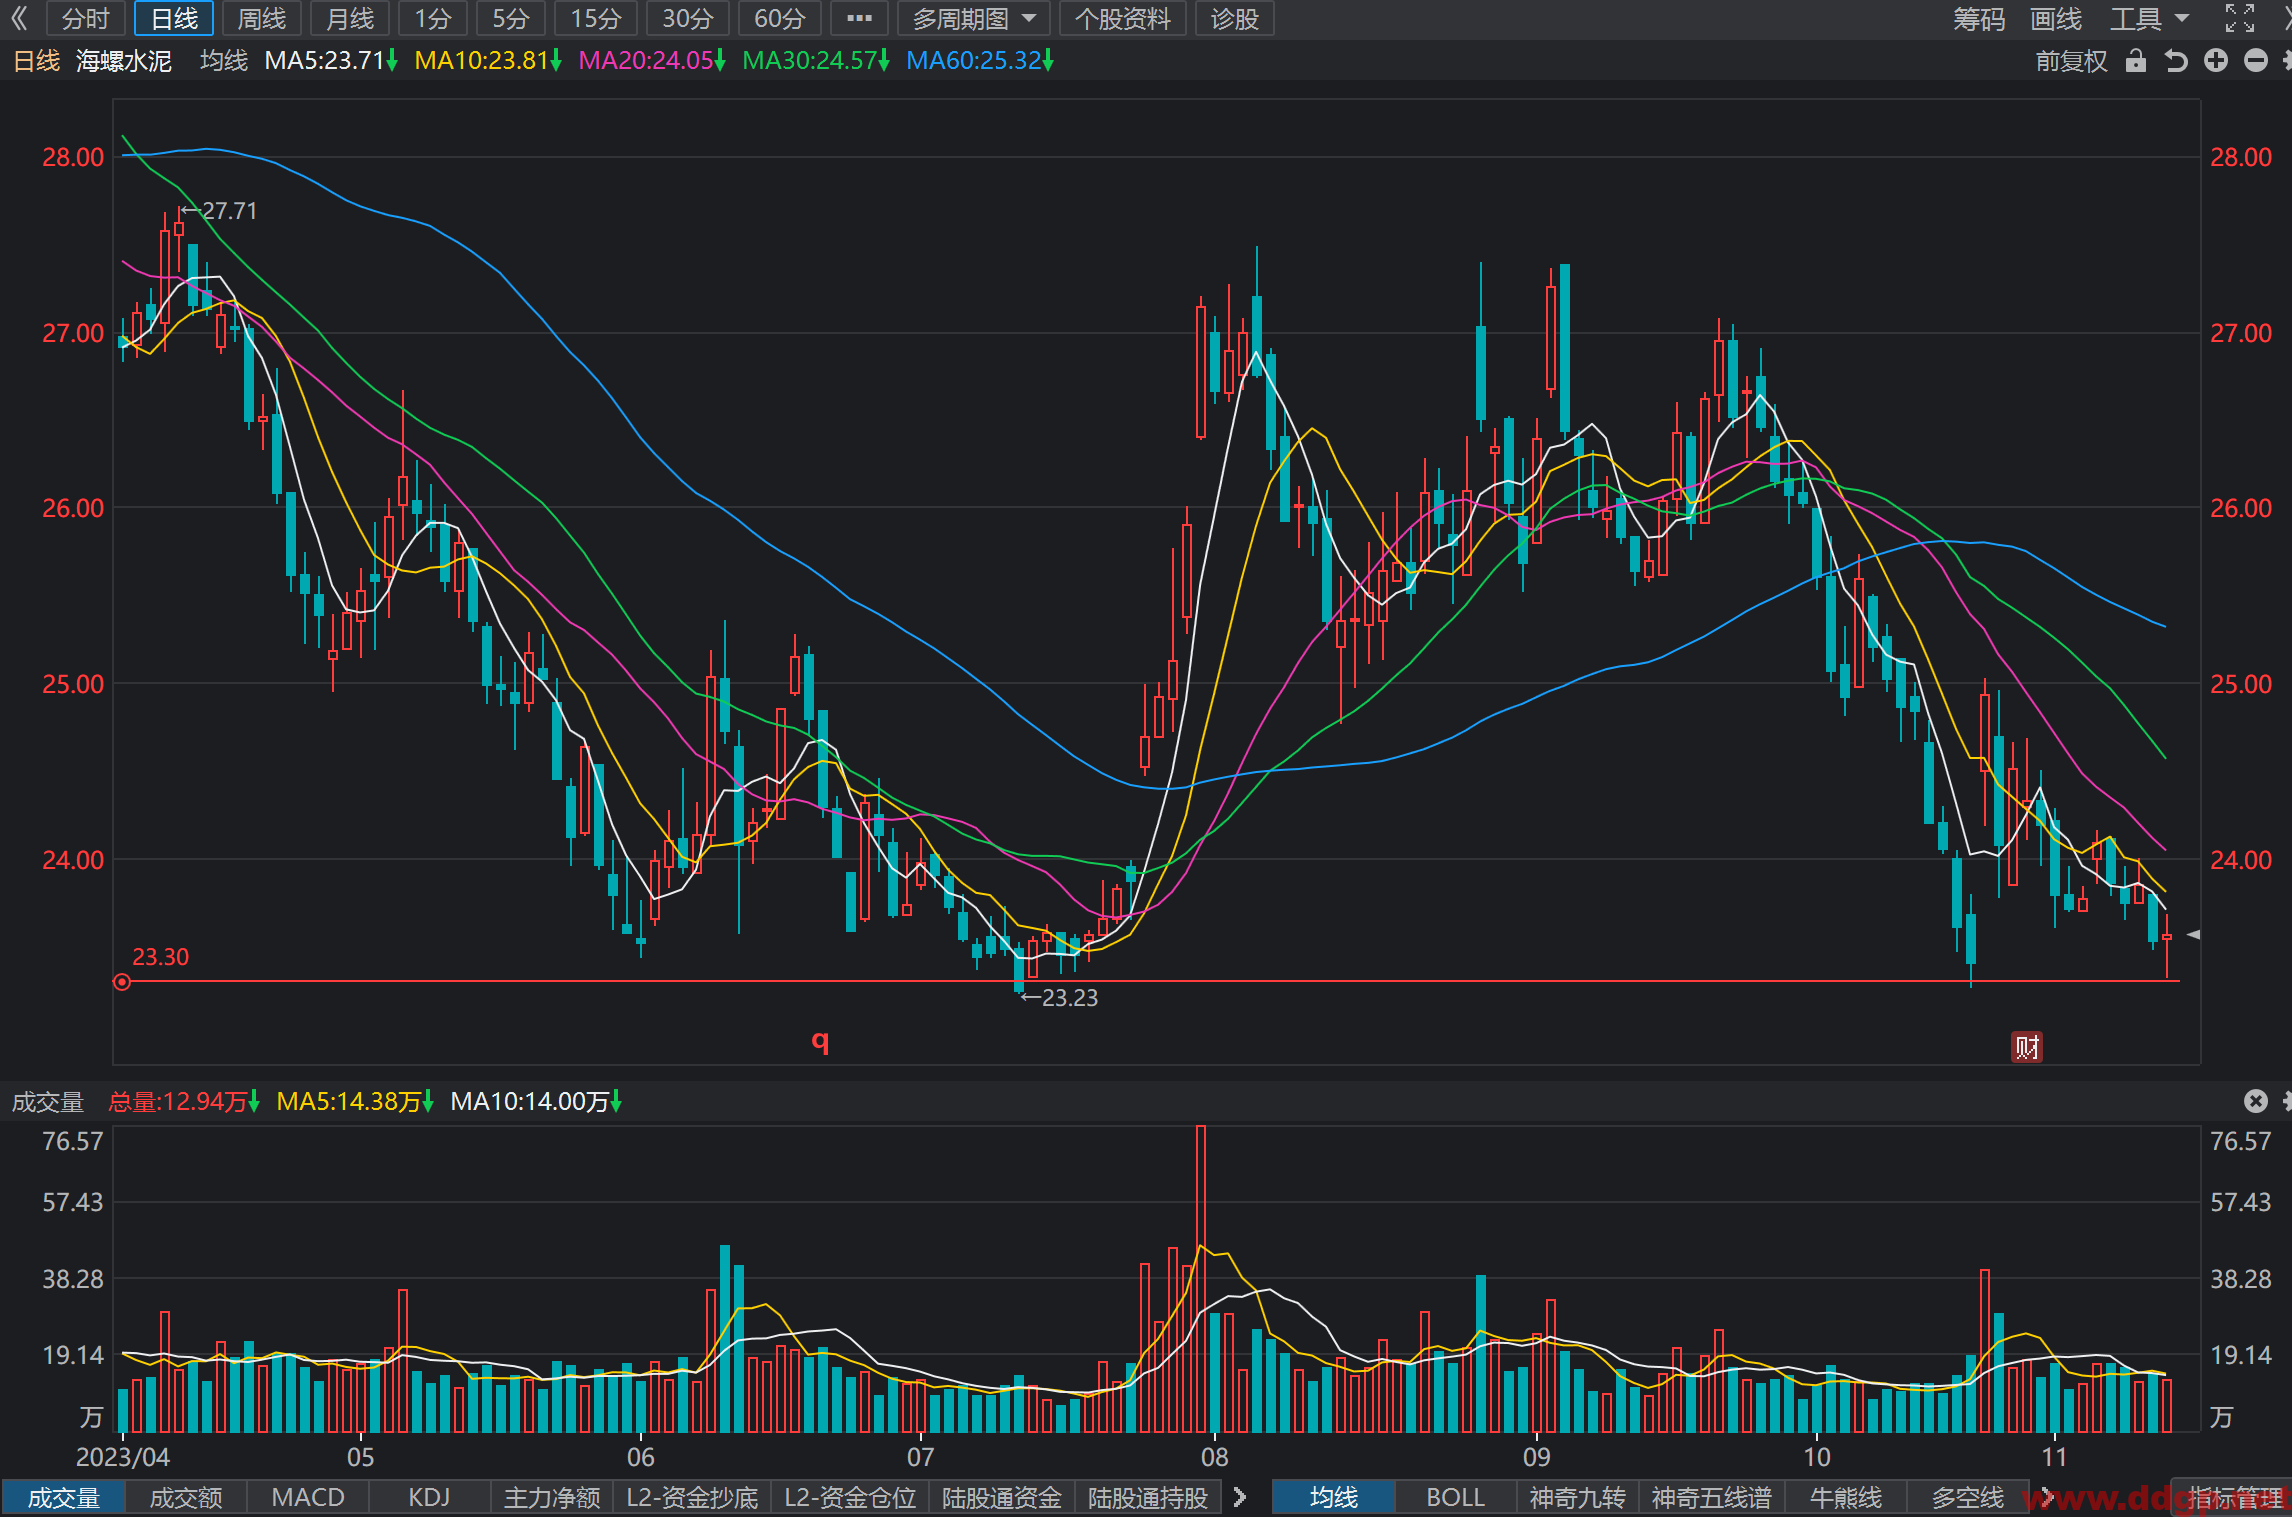Viewport: 2292px width, 1517px height.
Task: Switch main chart to 牛熊线
Action: coord(1846,1497)
